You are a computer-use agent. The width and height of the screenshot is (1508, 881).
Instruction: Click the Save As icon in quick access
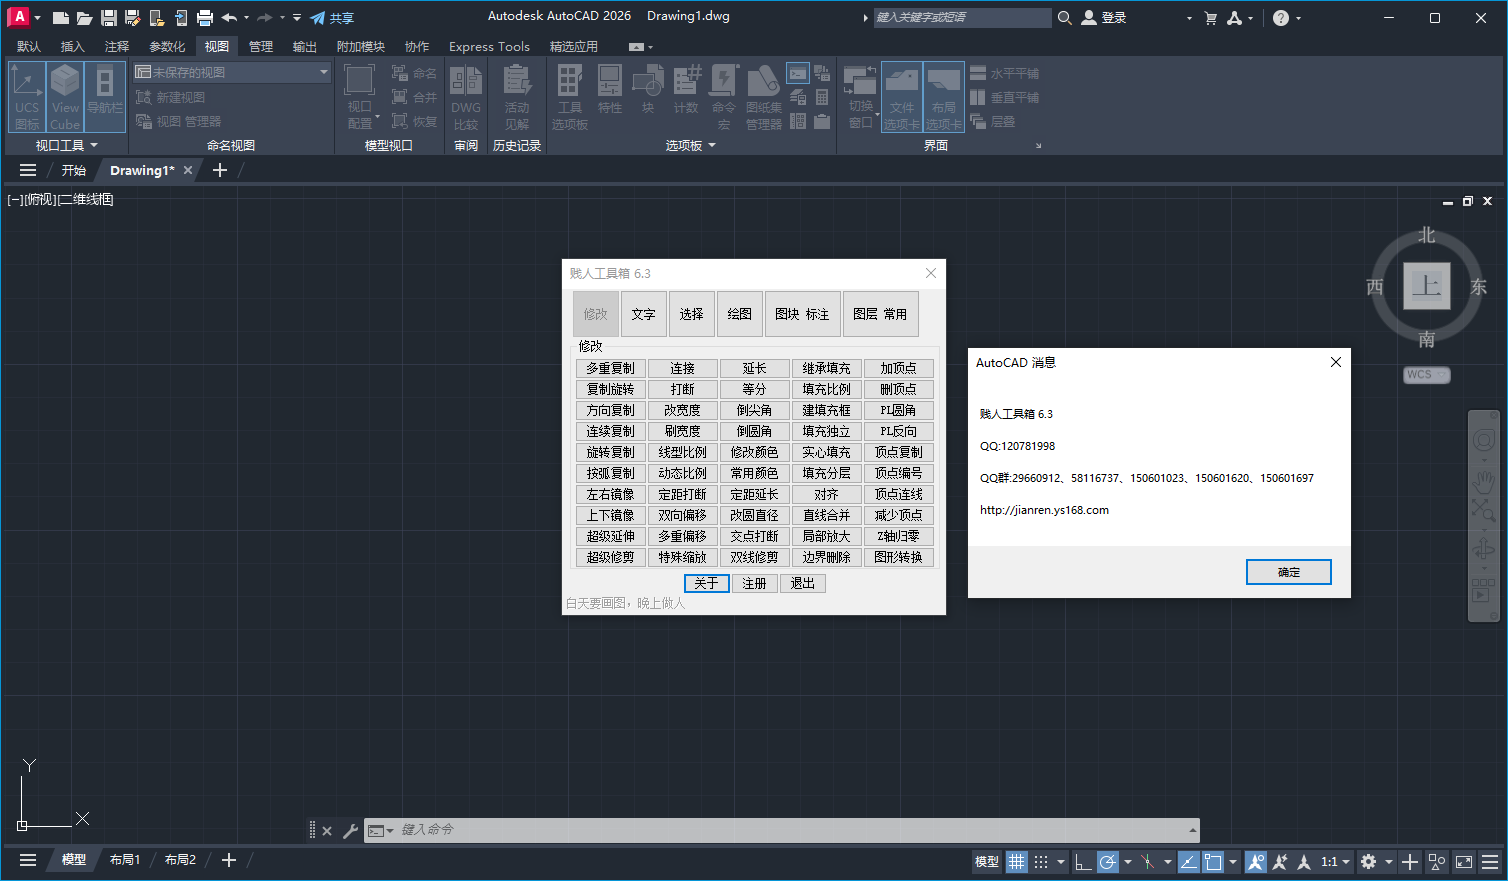point(133,18)
